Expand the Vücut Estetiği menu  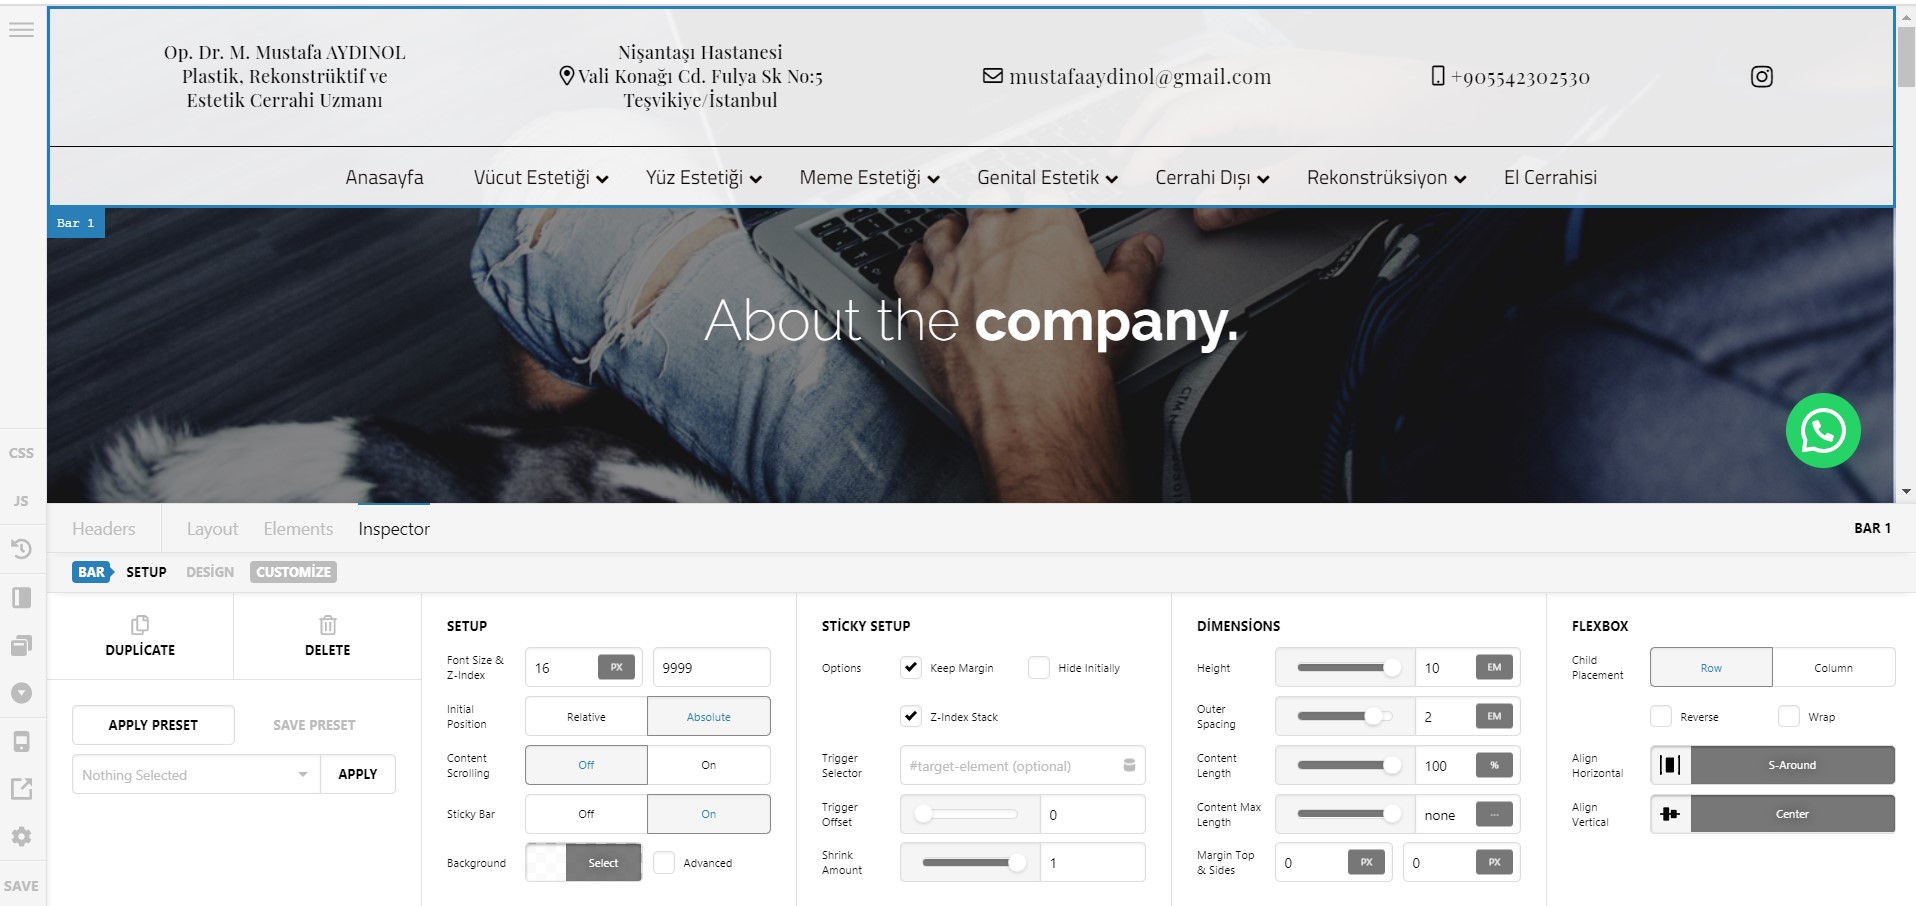(540, 178)
